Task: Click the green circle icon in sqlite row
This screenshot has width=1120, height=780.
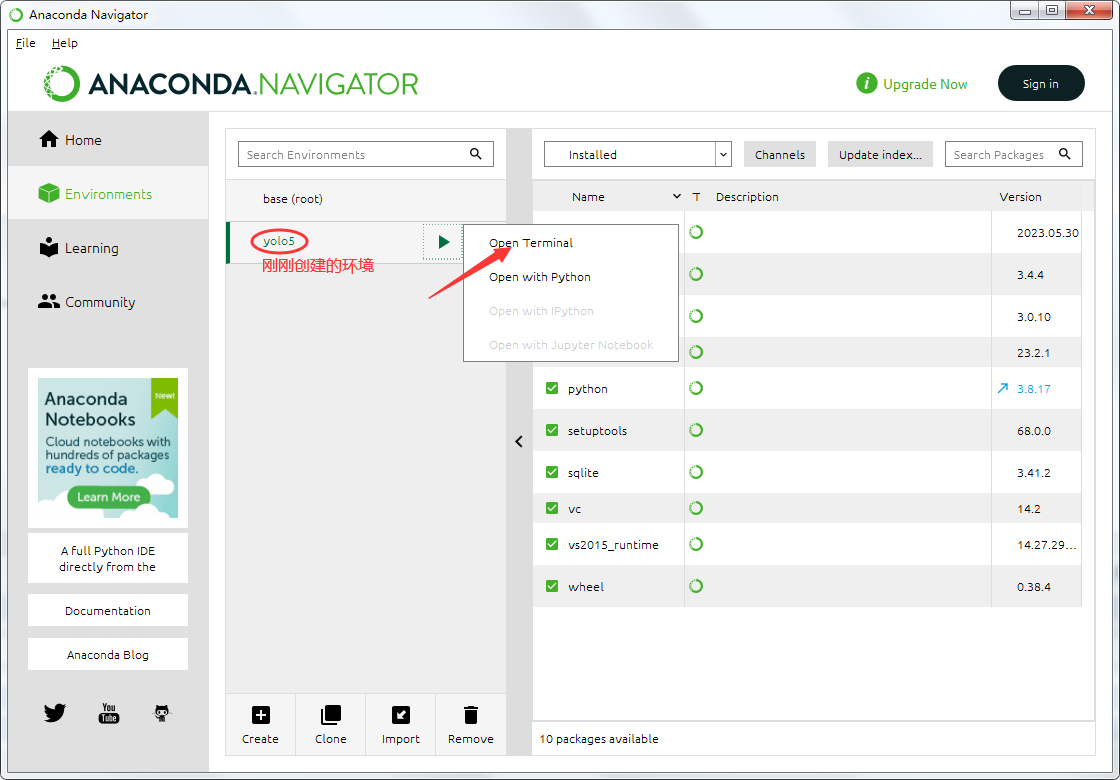Action: click(x=696, y=472)
